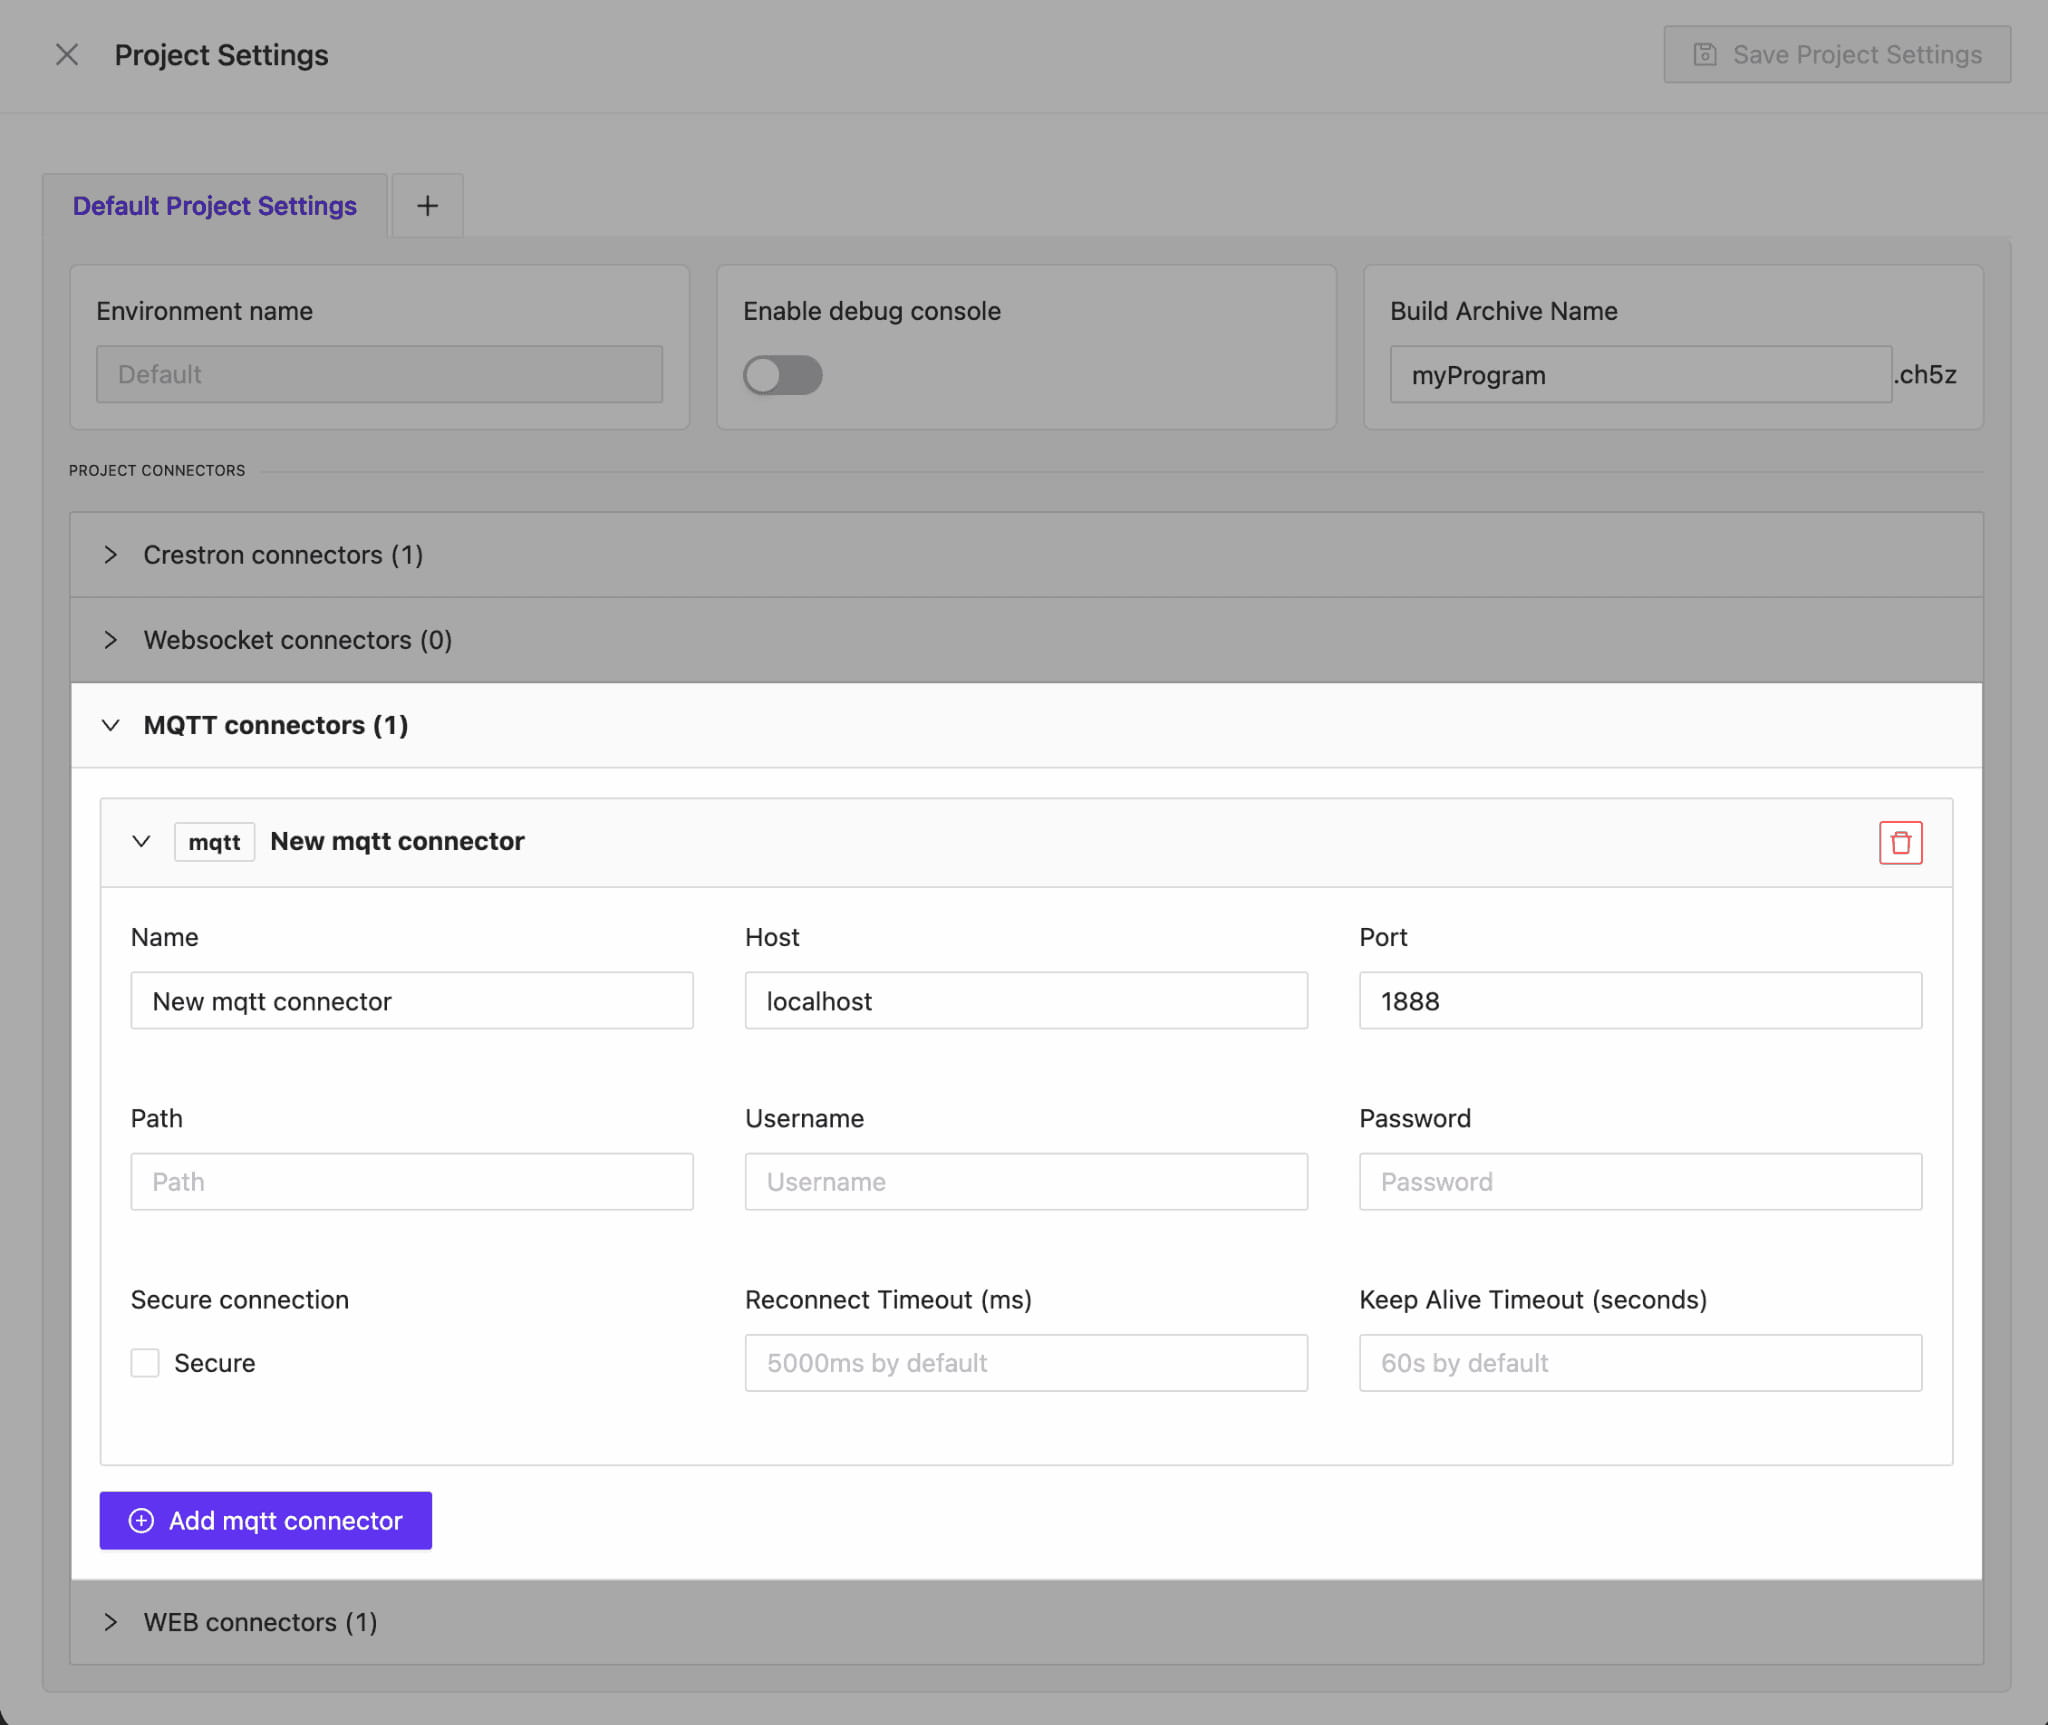
Task: Click Add mqtt connector button
Action: coord(265,1520)
